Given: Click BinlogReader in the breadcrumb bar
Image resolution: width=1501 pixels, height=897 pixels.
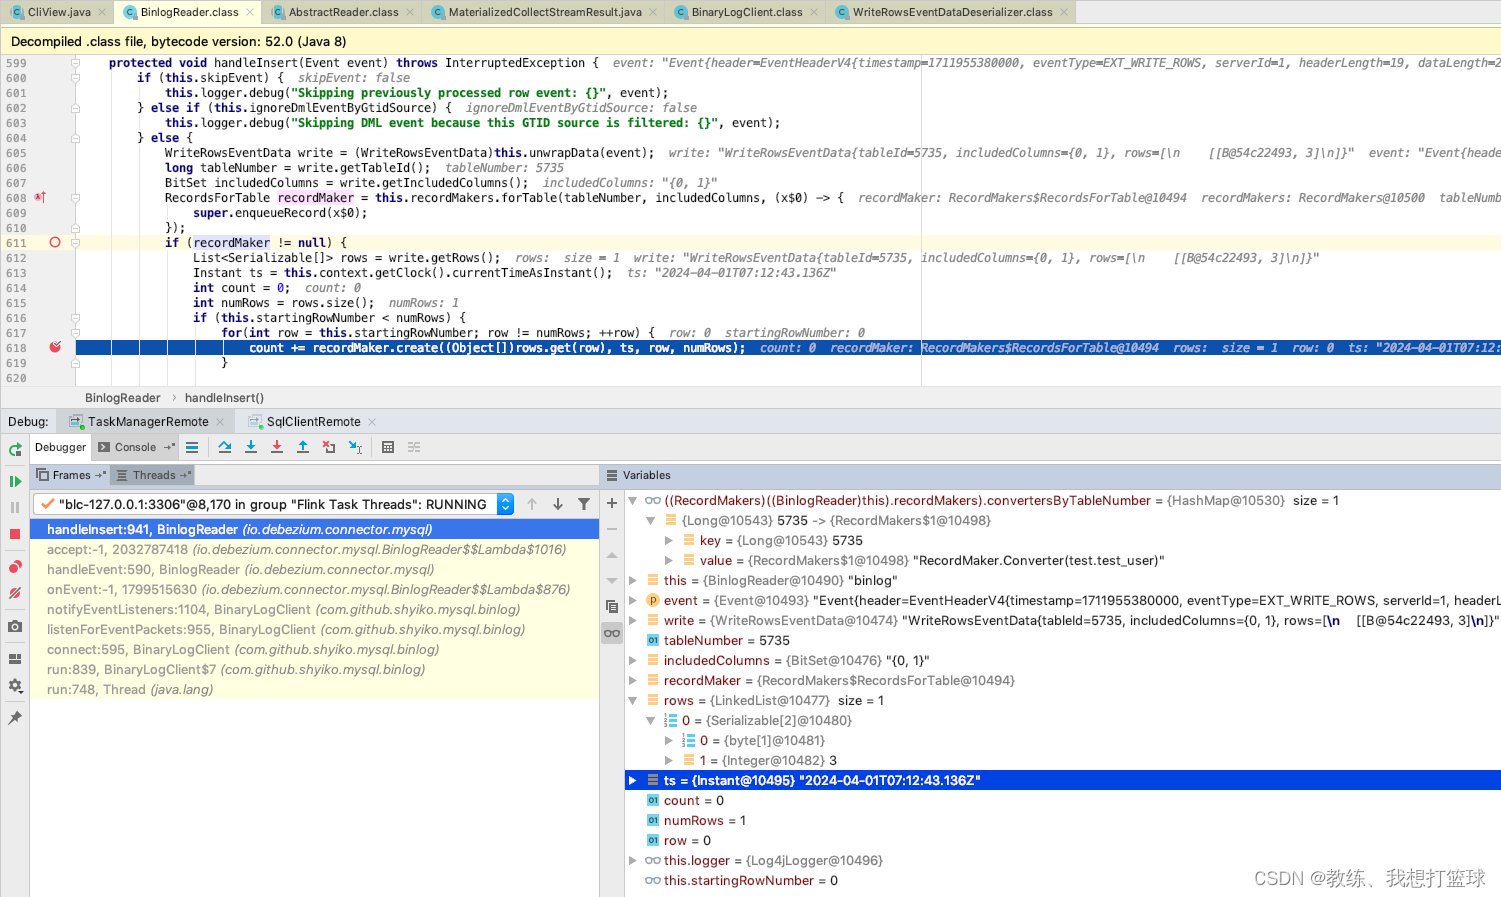Looking at the screenshot, I should tap(122, 398).
